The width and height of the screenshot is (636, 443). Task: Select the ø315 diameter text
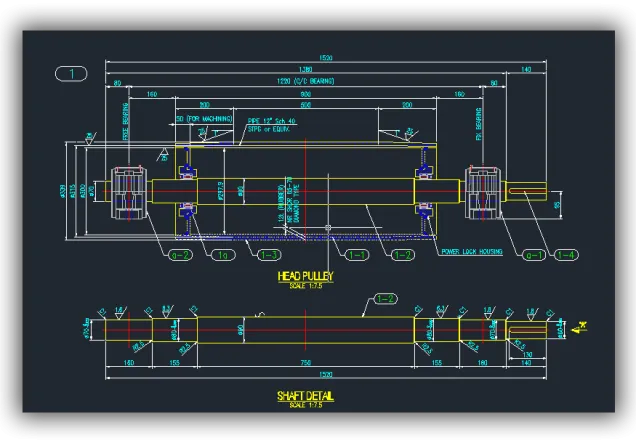(73, 191)
